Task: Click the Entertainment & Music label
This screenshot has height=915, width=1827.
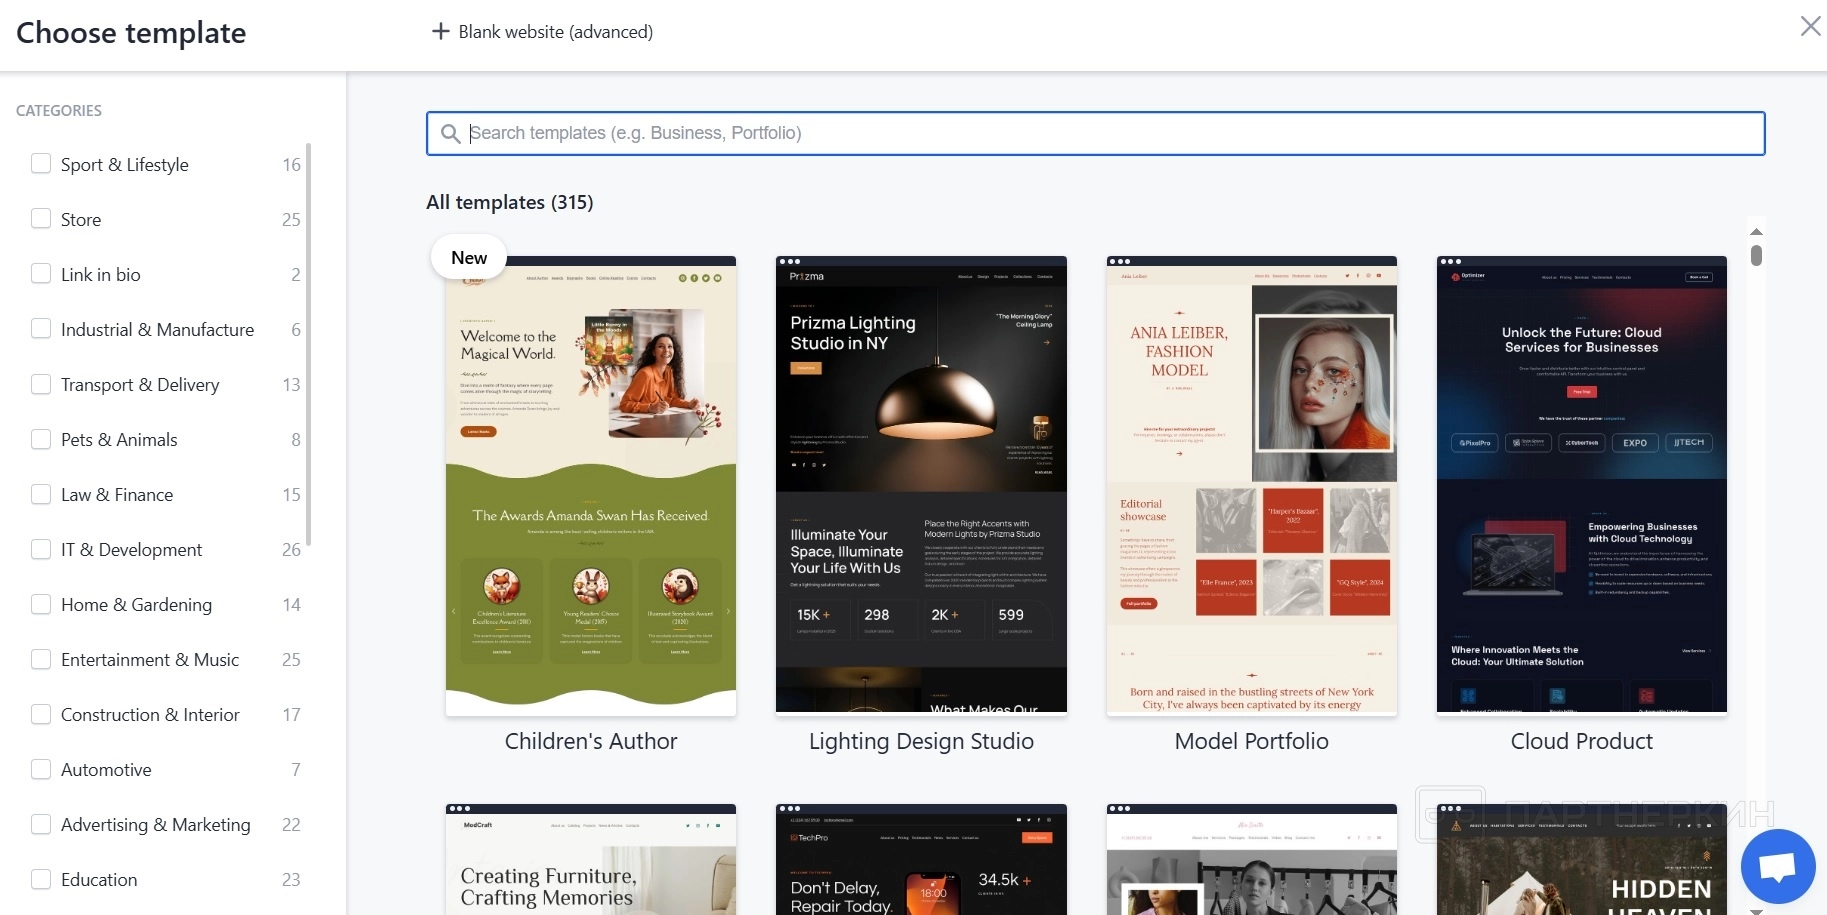Action: [x=150, y=660]
